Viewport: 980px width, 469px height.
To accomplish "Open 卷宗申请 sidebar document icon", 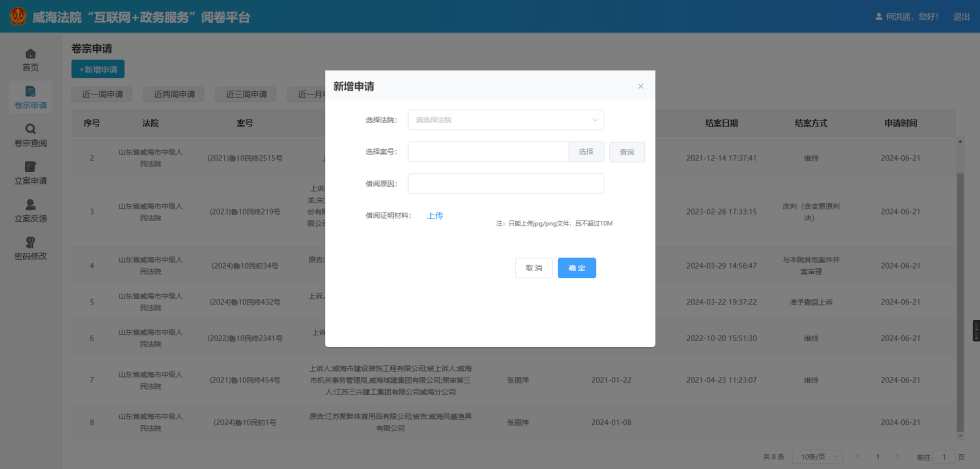I will tap(30, 91).
